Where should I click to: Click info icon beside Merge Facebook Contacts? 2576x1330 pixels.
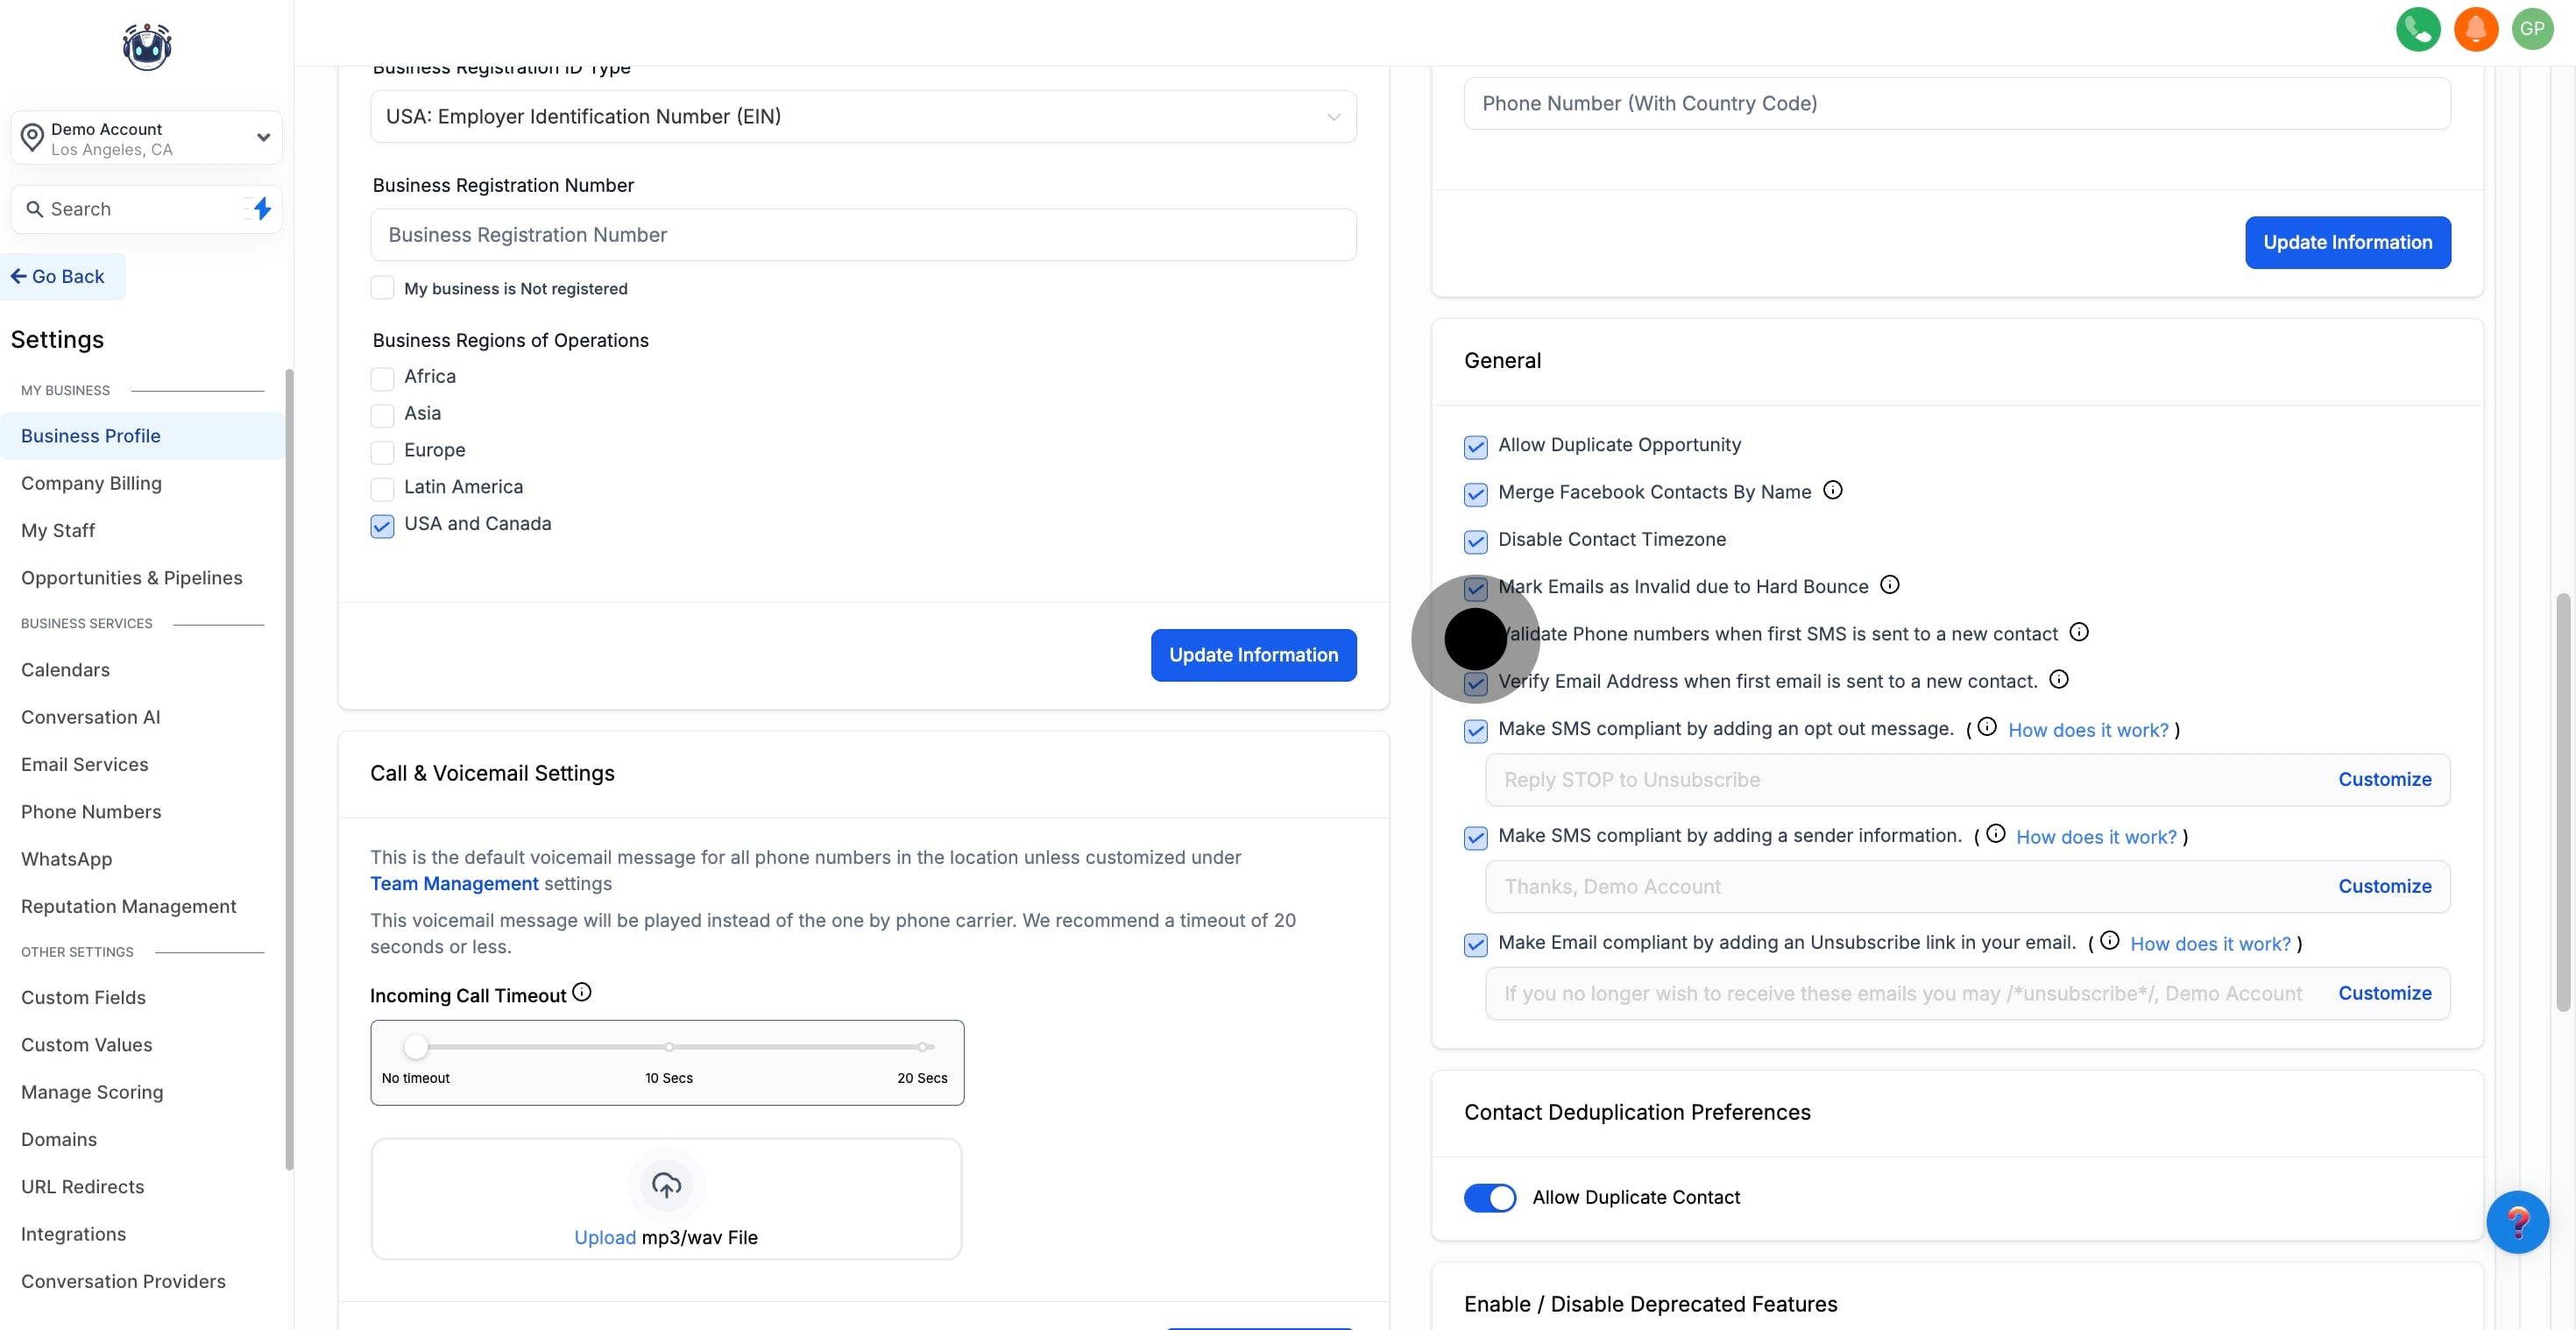(x=1832, y=490)
